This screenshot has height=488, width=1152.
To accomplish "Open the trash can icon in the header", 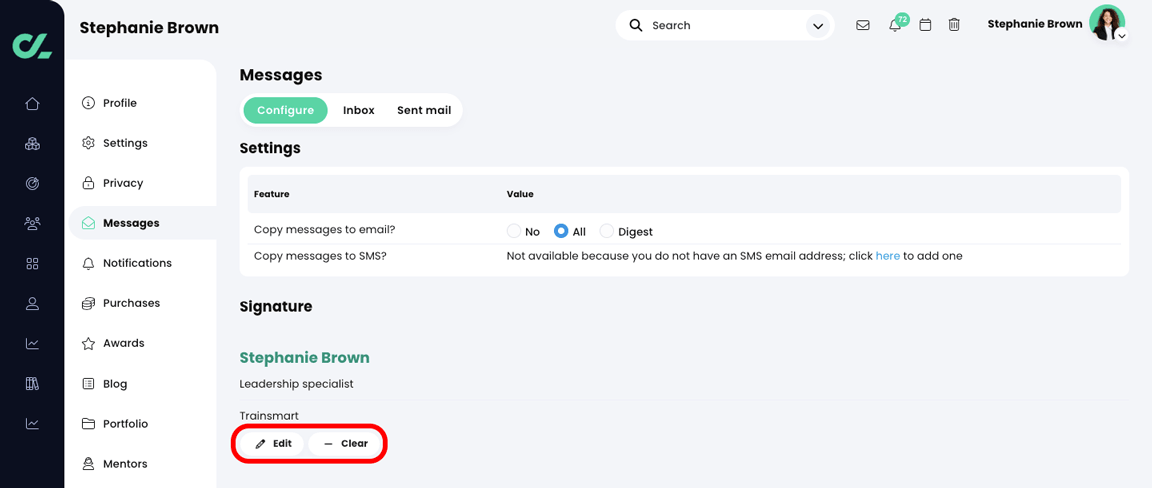I will (954, 25).
